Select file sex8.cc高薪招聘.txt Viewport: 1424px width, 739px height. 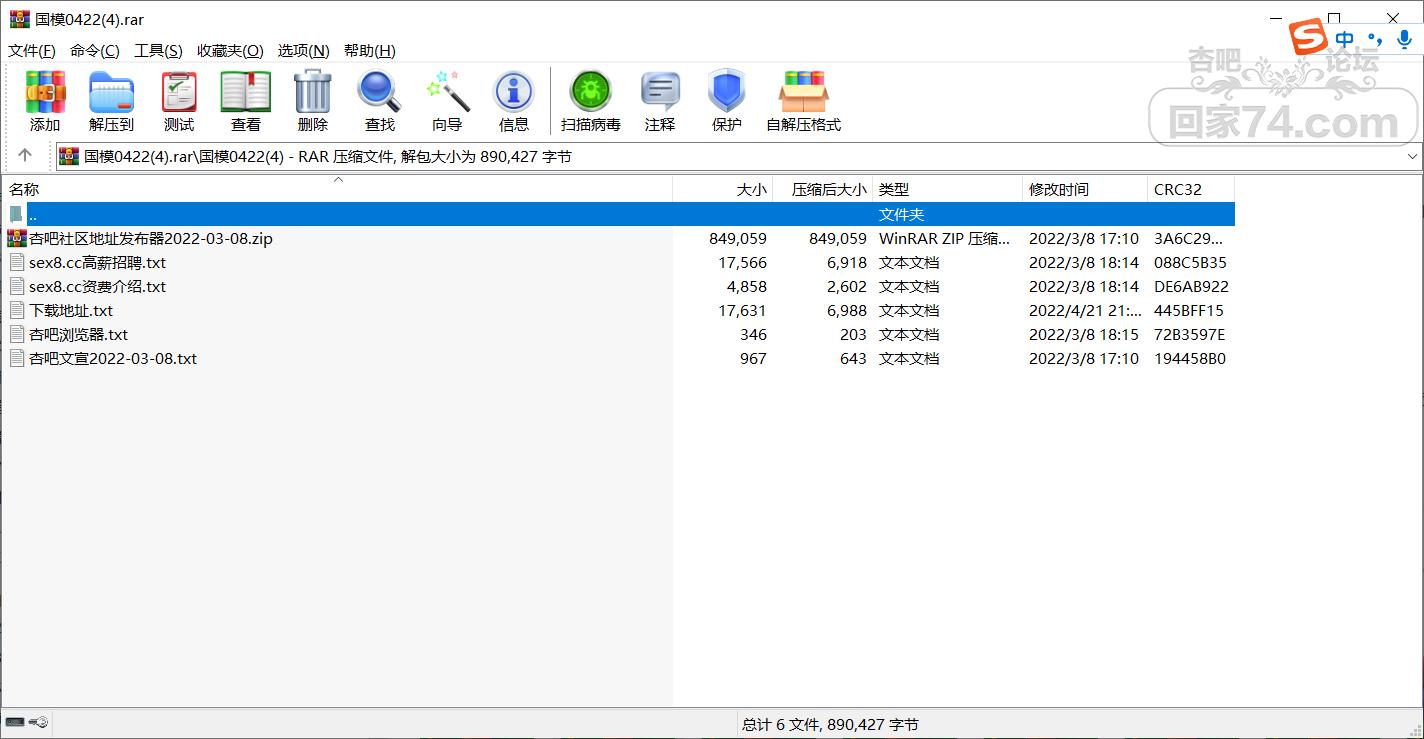coord(98,262)
